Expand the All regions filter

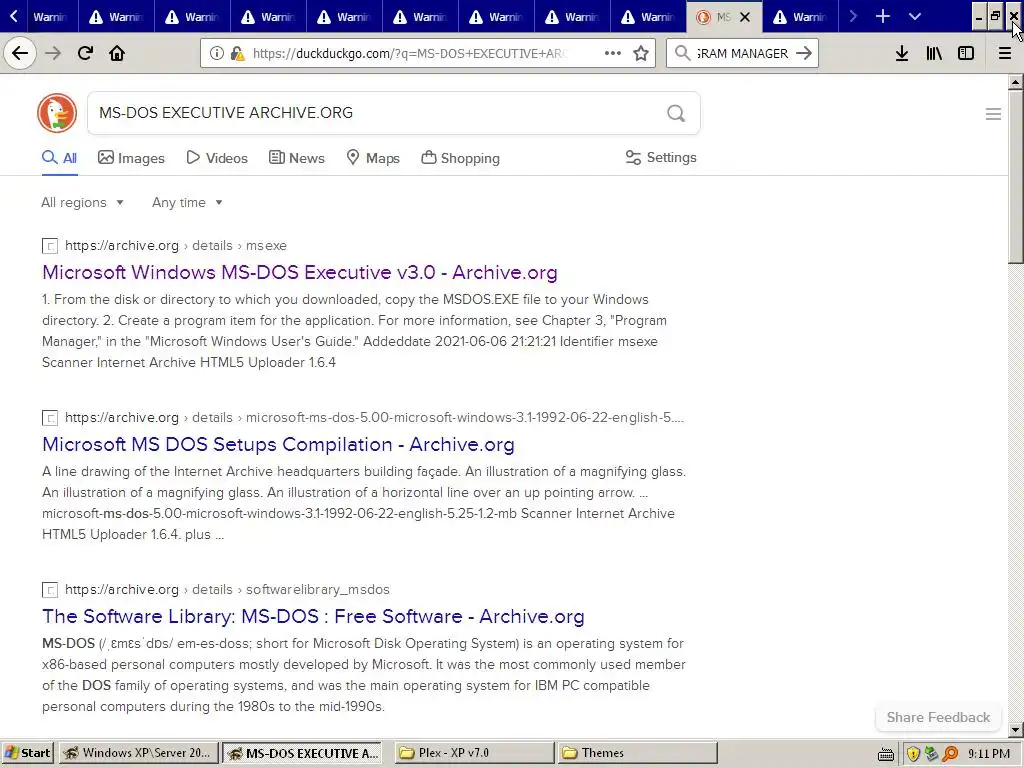tap(82, 202)
